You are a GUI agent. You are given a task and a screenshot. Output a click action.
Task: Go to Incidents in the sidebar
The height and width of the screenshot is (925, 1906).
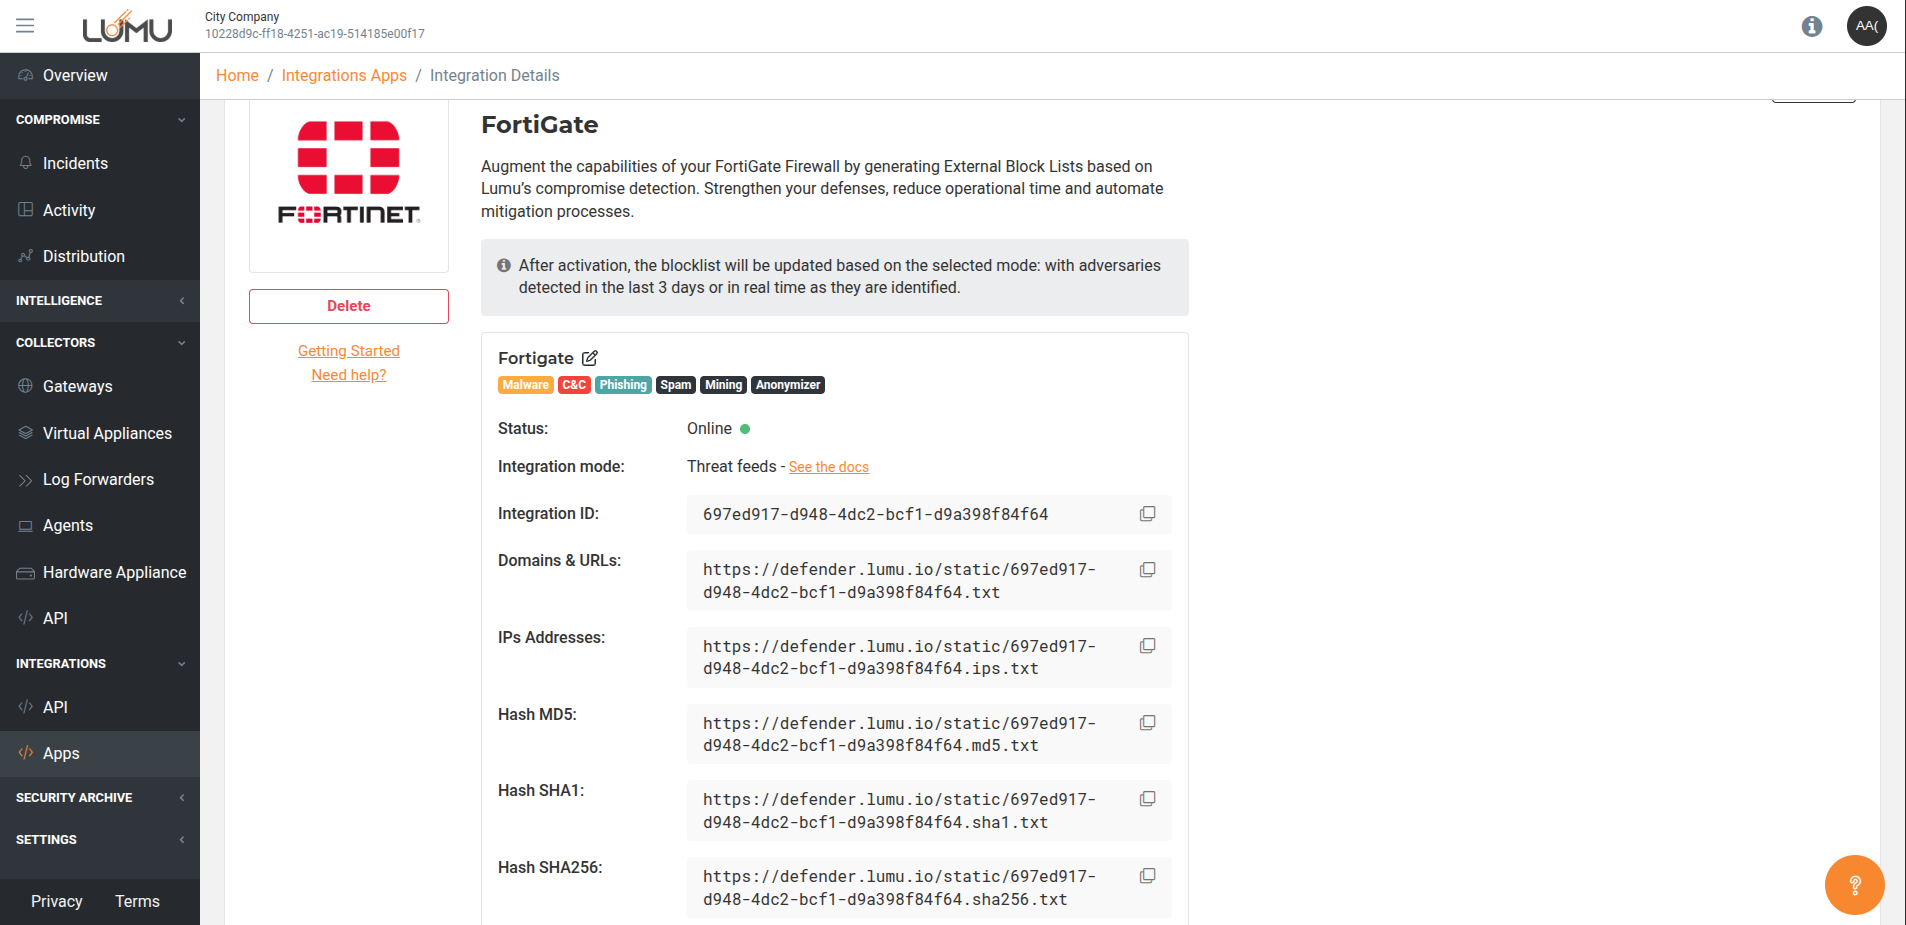click(x=75, y=164)
